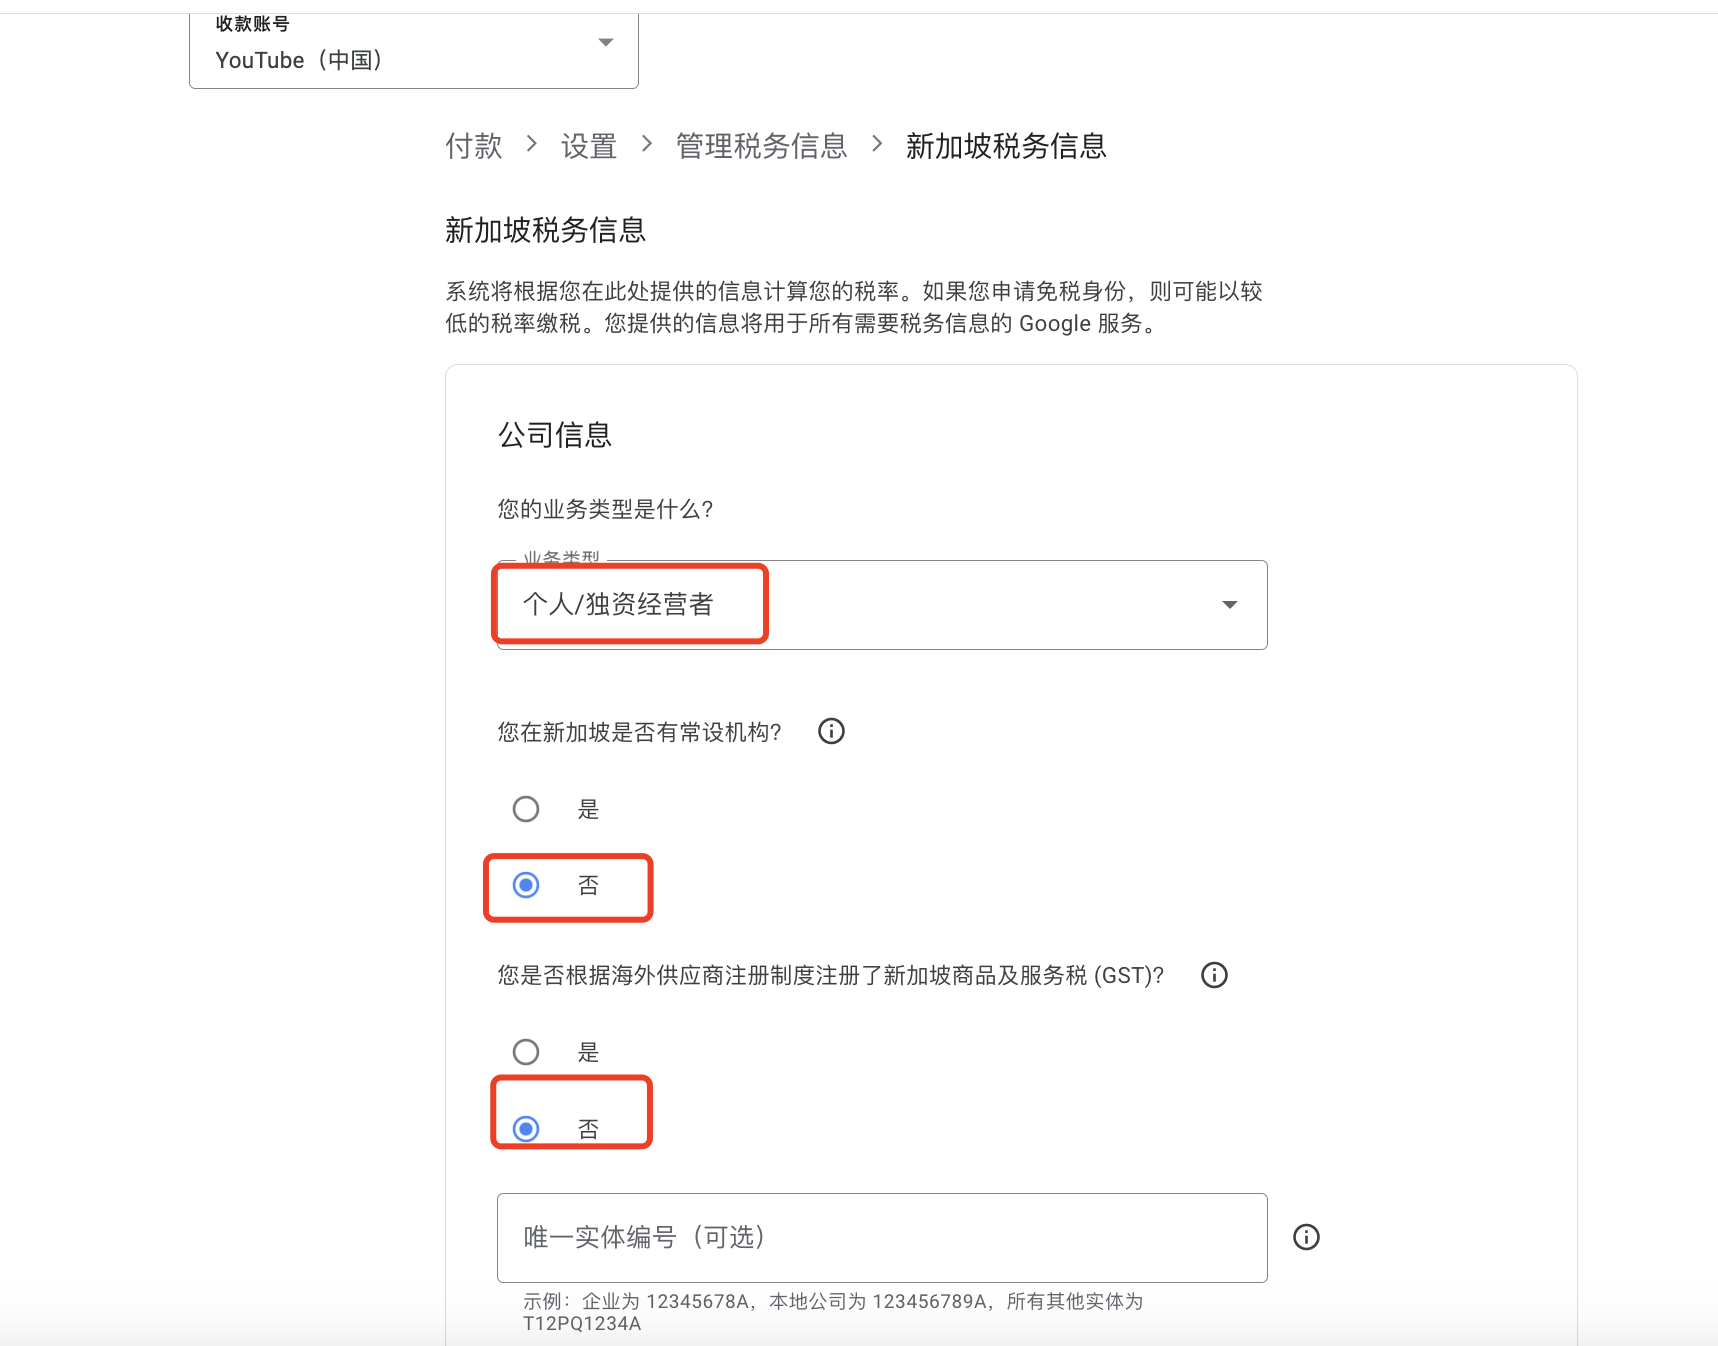Focus the 唯一实体编号（可选）input field
1718x1346 pixels.
click(x=881, y=1237)
